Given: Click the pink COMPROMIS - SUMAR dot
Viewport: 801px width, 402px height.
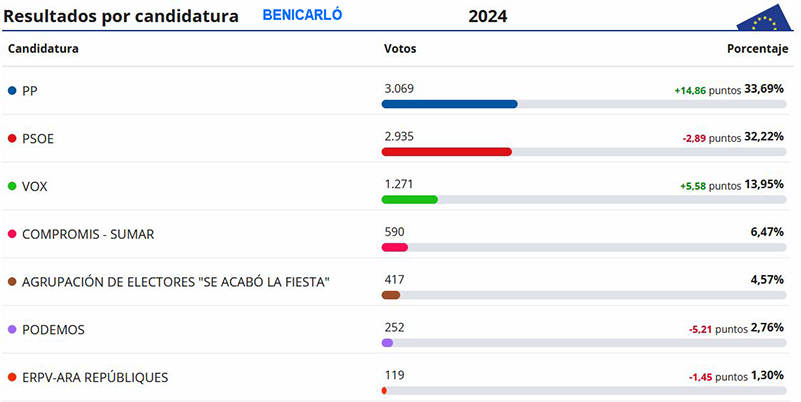Looking at the screenshot, I should pyautogui.click(x=12, y=234).
